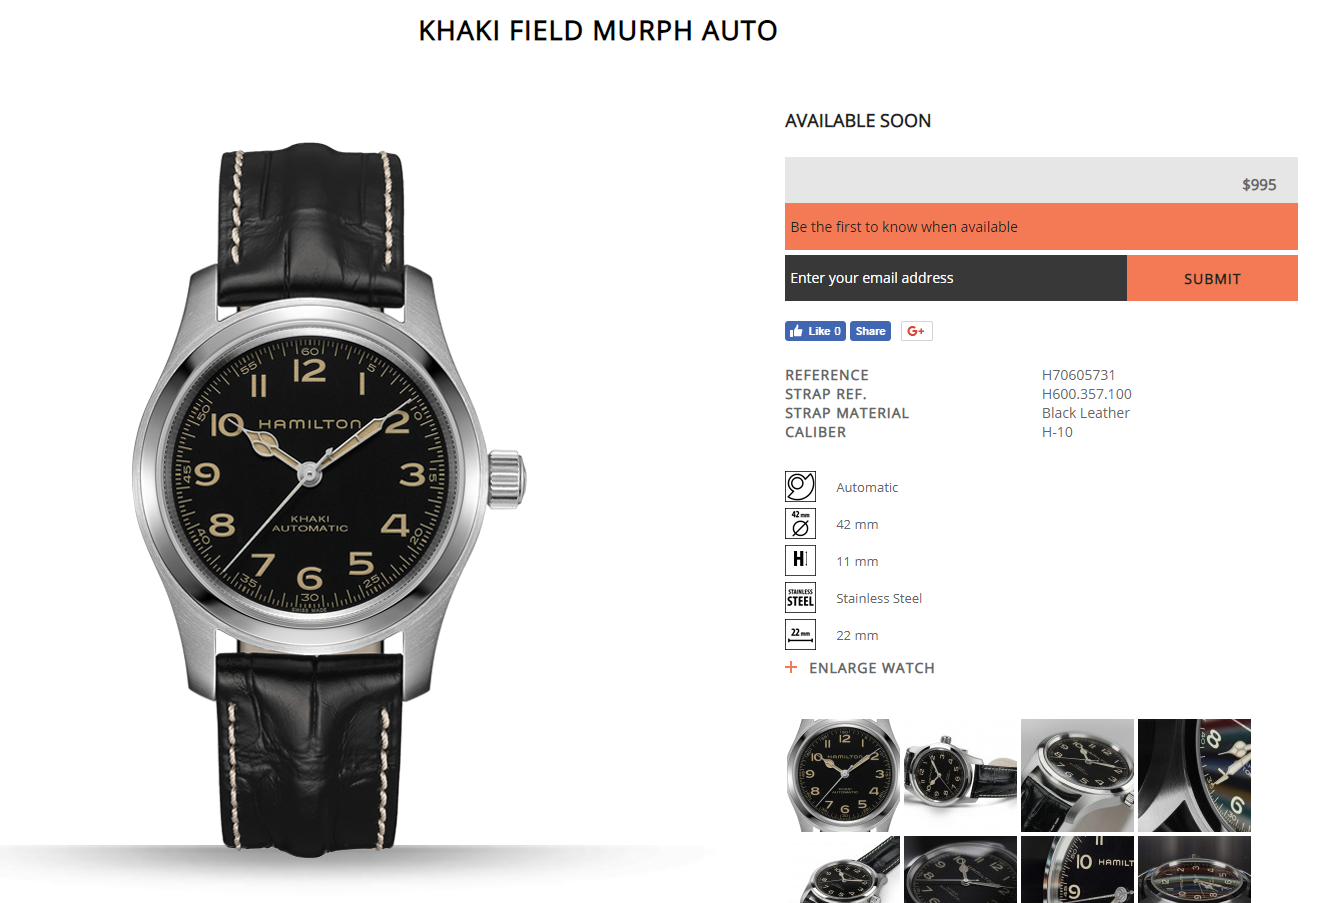Screen dimensions: 1323x903
Task: Click the Automatic movement icon
Action: (800, 486)
